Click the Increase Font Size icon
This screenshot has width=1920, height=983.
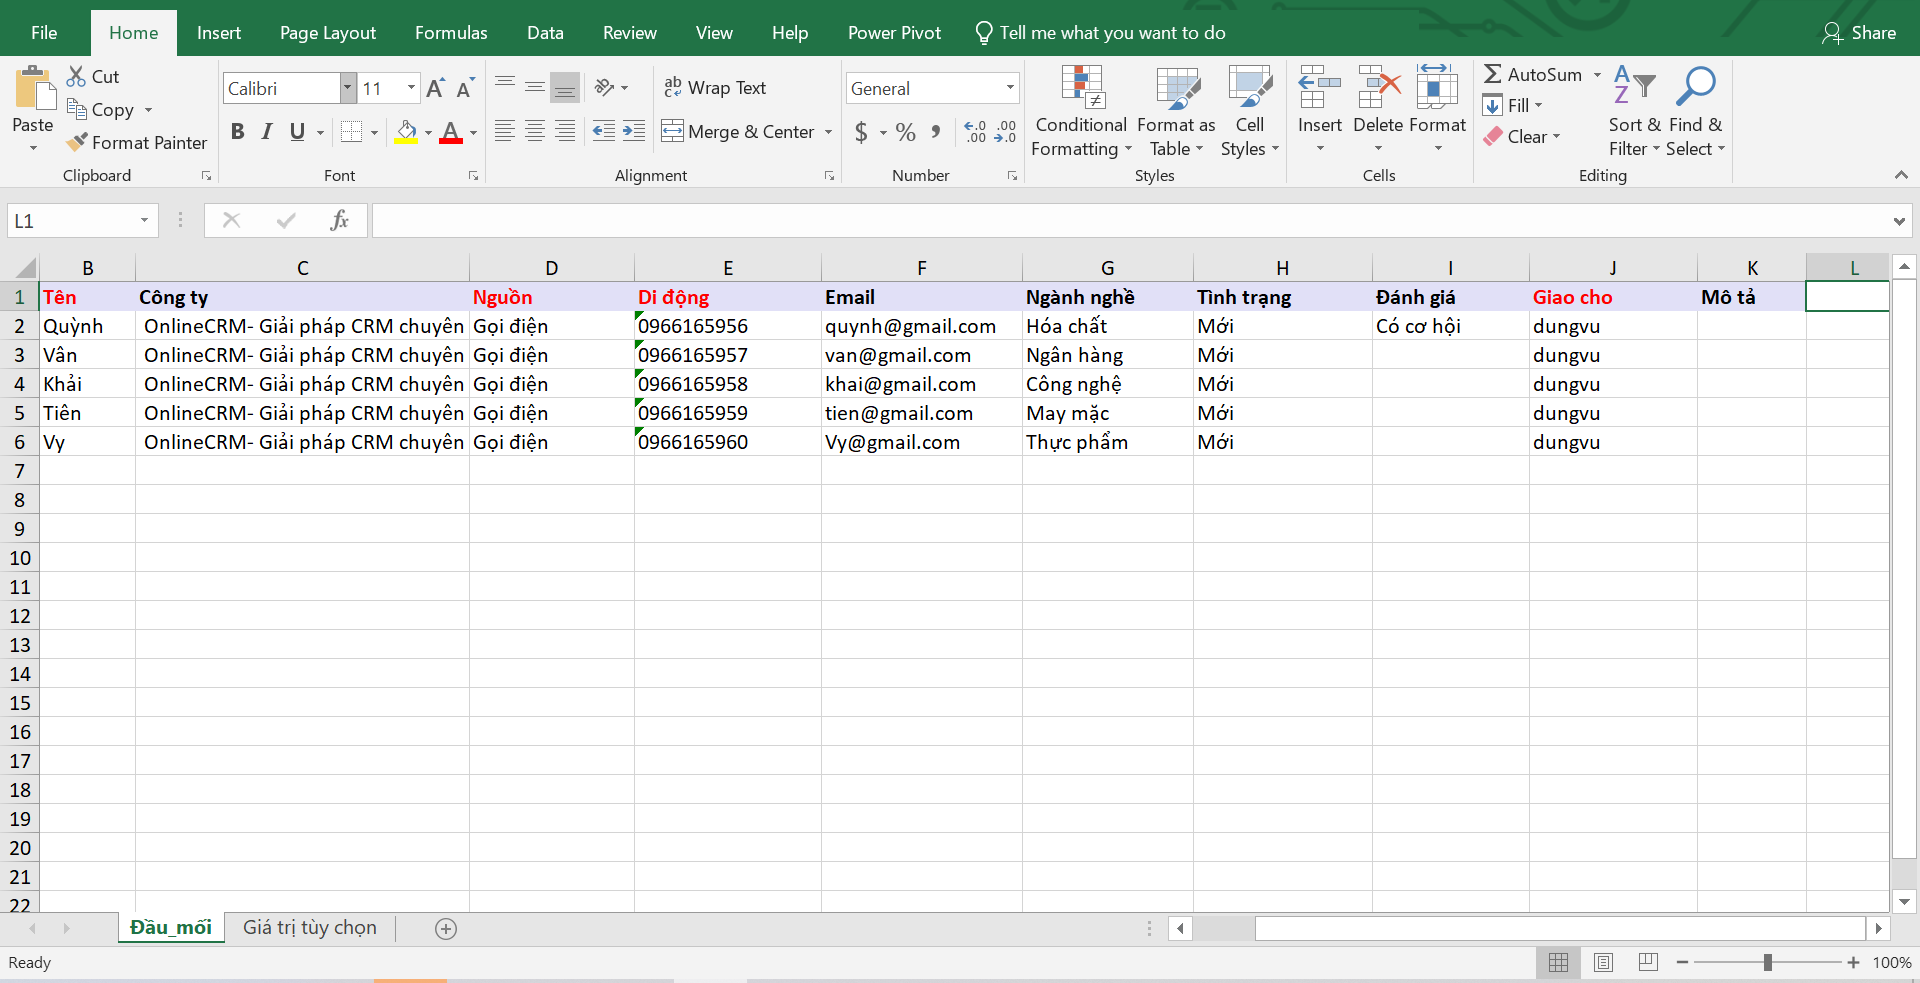(x=435, y=89)
